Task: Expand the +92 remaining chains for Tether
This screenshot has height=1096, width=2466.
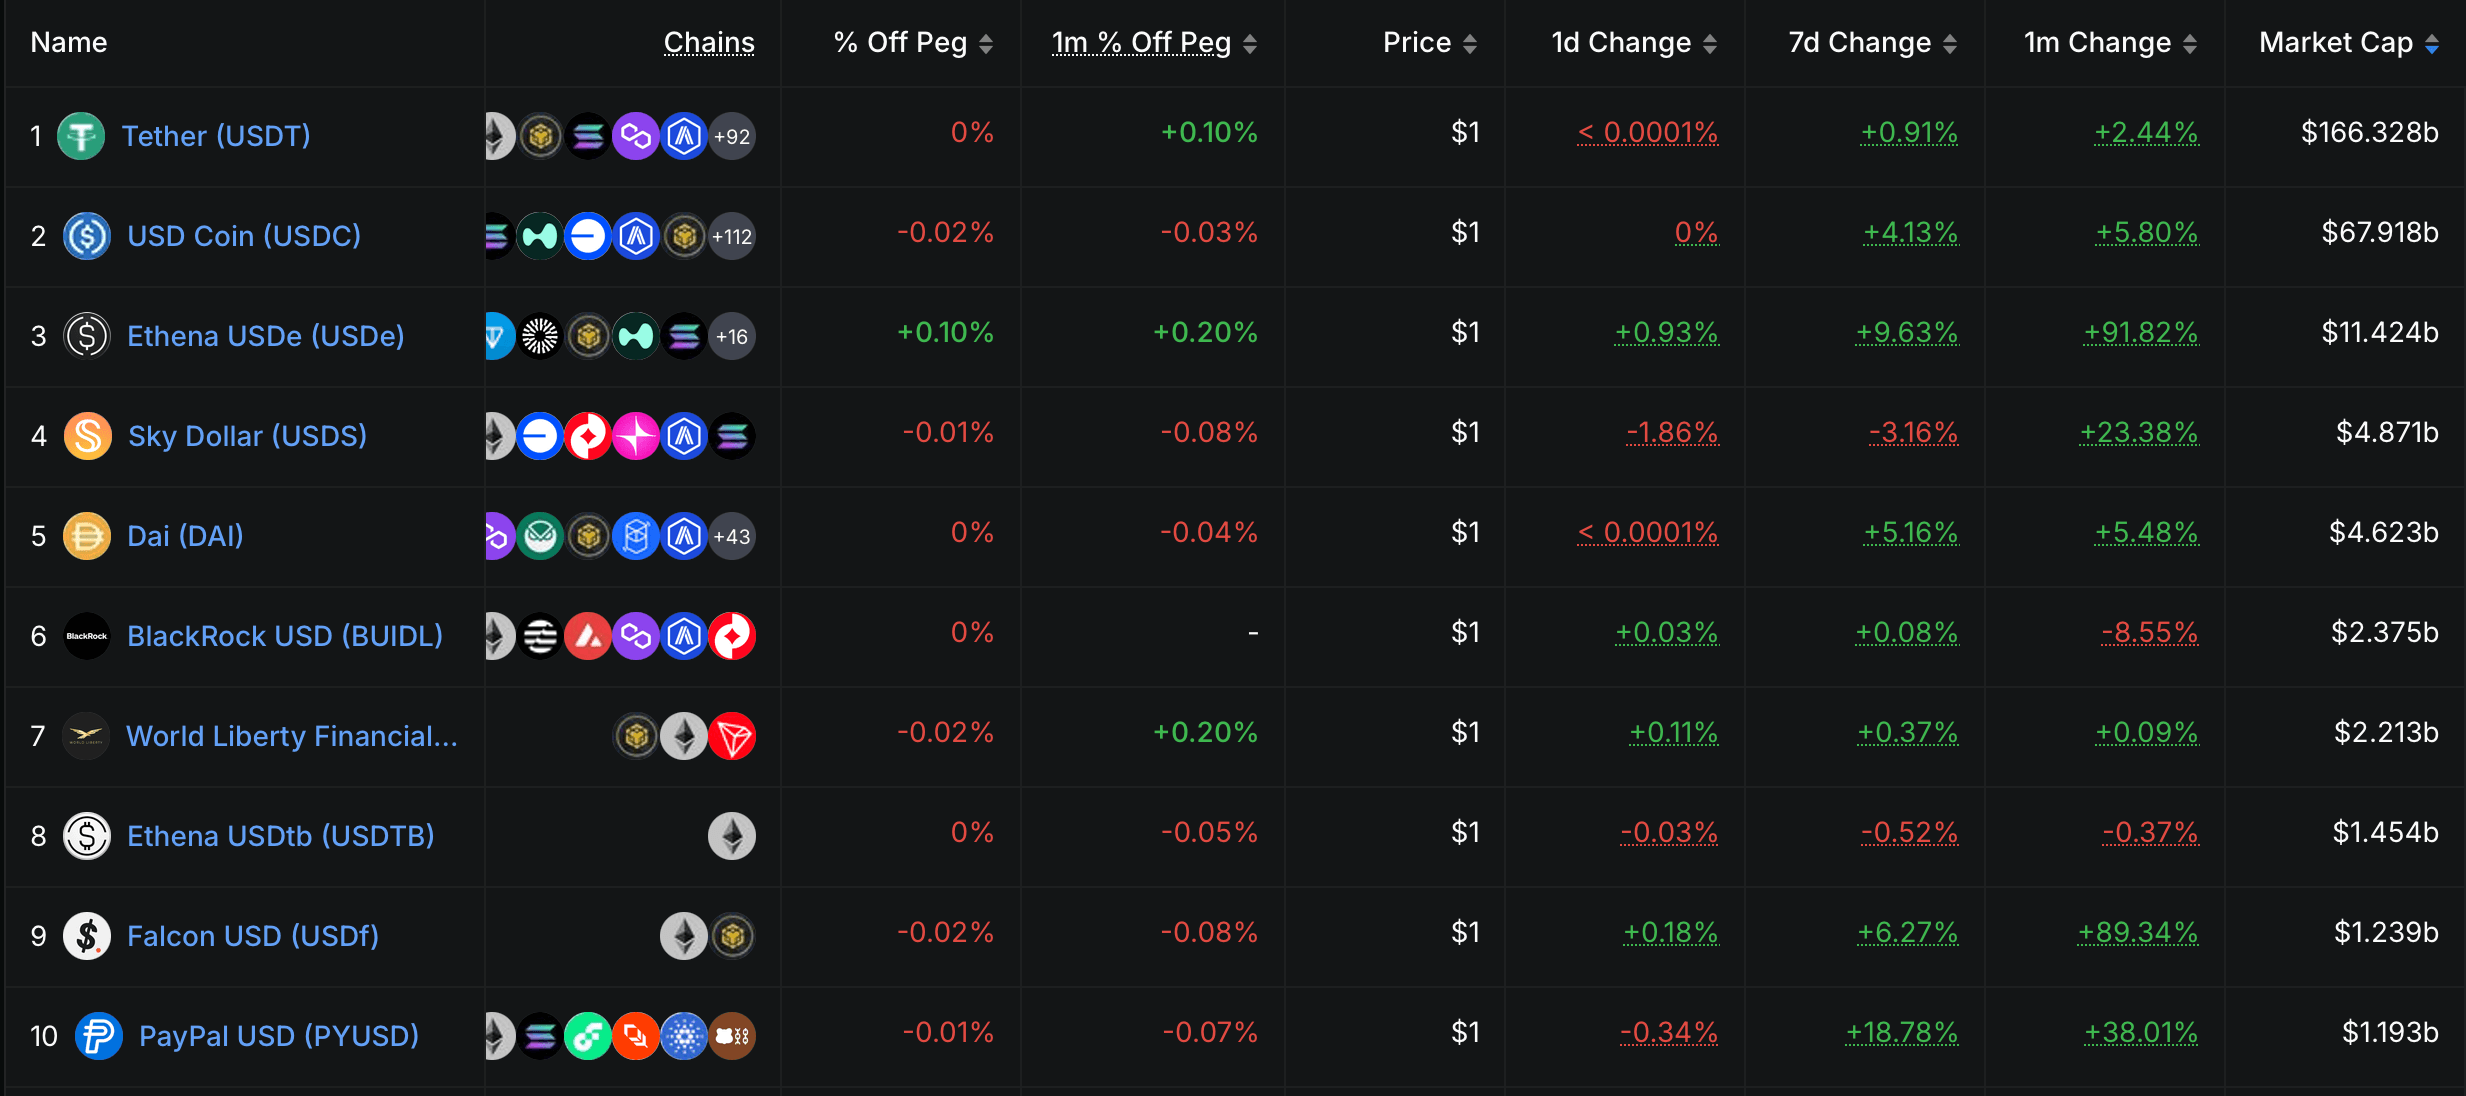Action: pyautogui.click(x=732, y=136)
